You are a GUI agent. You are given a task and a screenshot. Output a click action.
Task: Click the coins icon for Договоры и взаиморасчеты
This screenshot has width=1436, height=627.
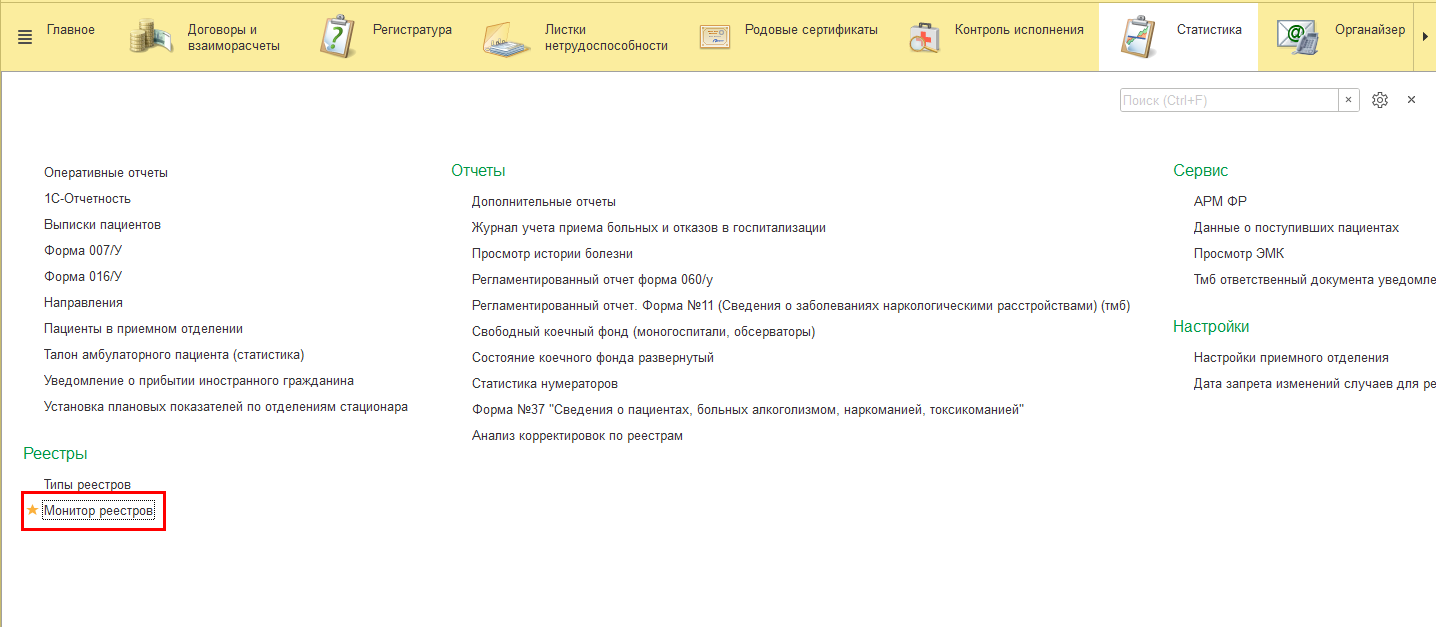[151, 36]
